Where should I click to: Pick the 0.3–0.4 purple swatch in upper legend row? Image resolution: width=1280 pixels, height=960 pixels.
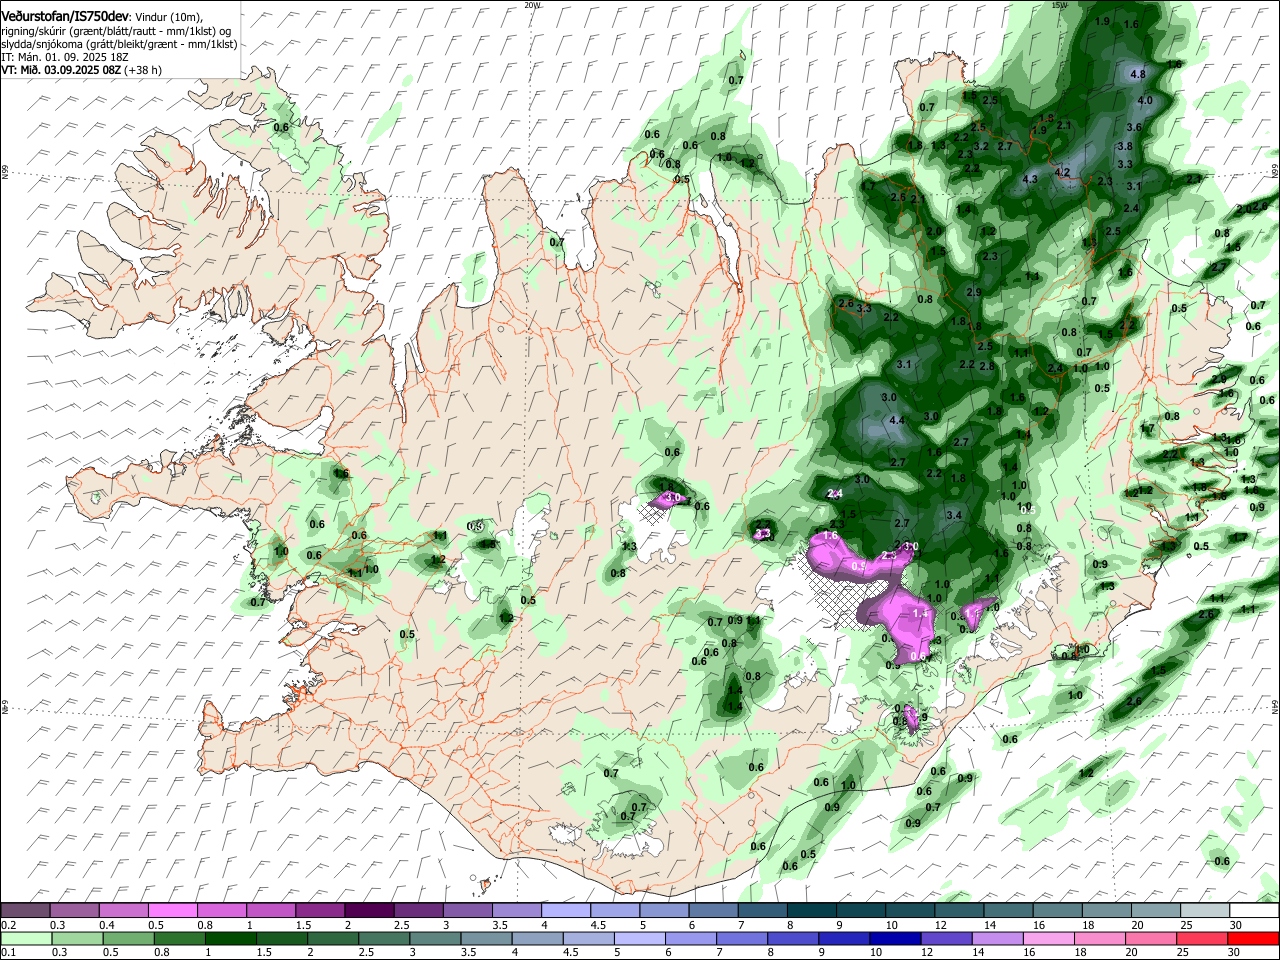[75, 910]
